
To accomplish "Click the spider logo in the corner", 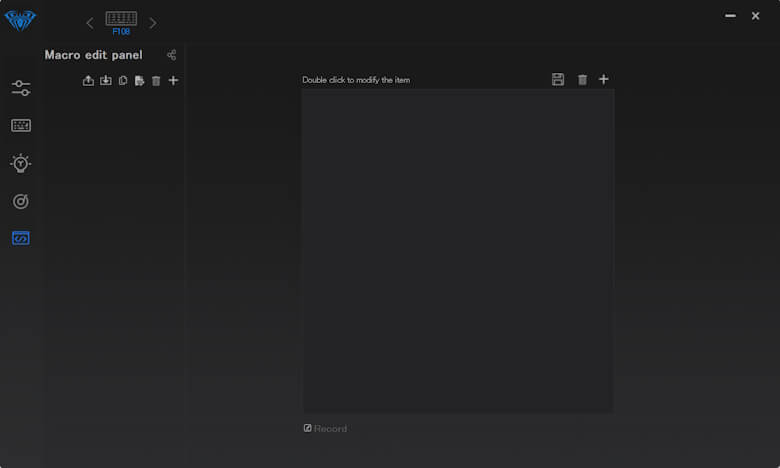I will (20, 20).
